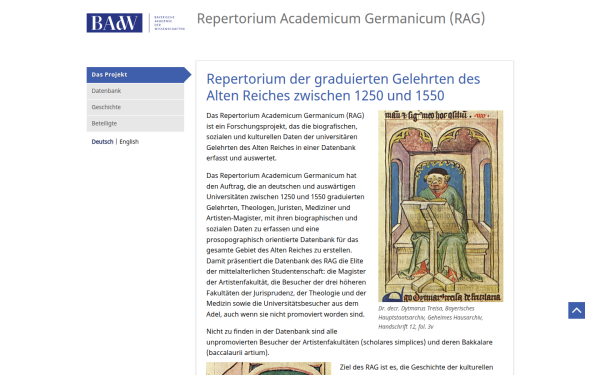Open the Datenbank menu item
This screenshot has height=375, width=600.
(x=135, y=91)
